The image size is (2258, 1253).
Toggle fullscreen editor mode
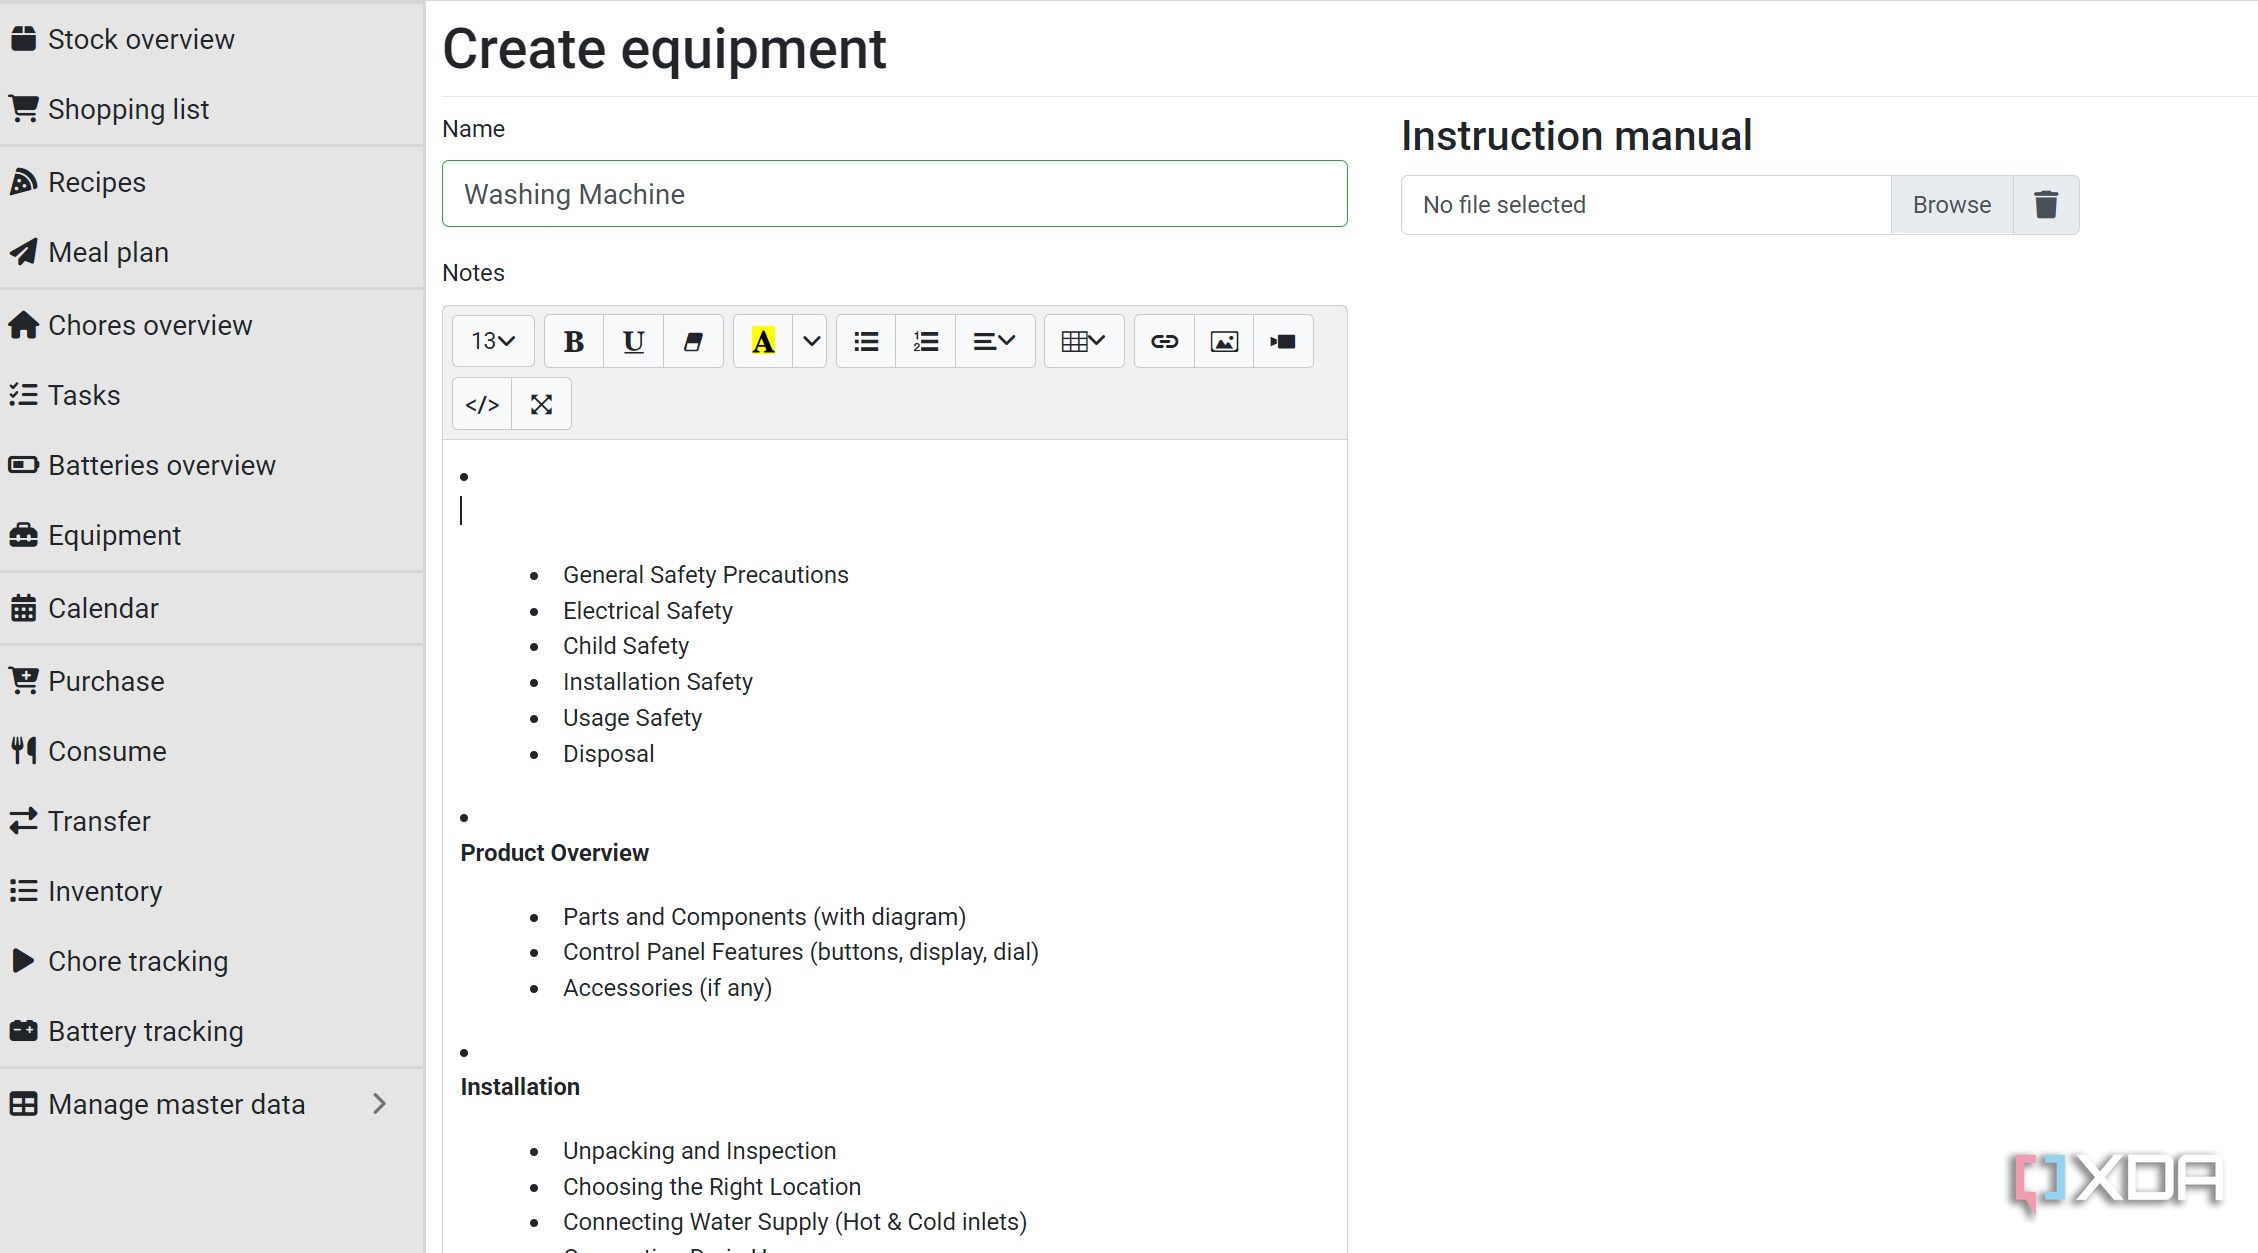tap(541, 404)
